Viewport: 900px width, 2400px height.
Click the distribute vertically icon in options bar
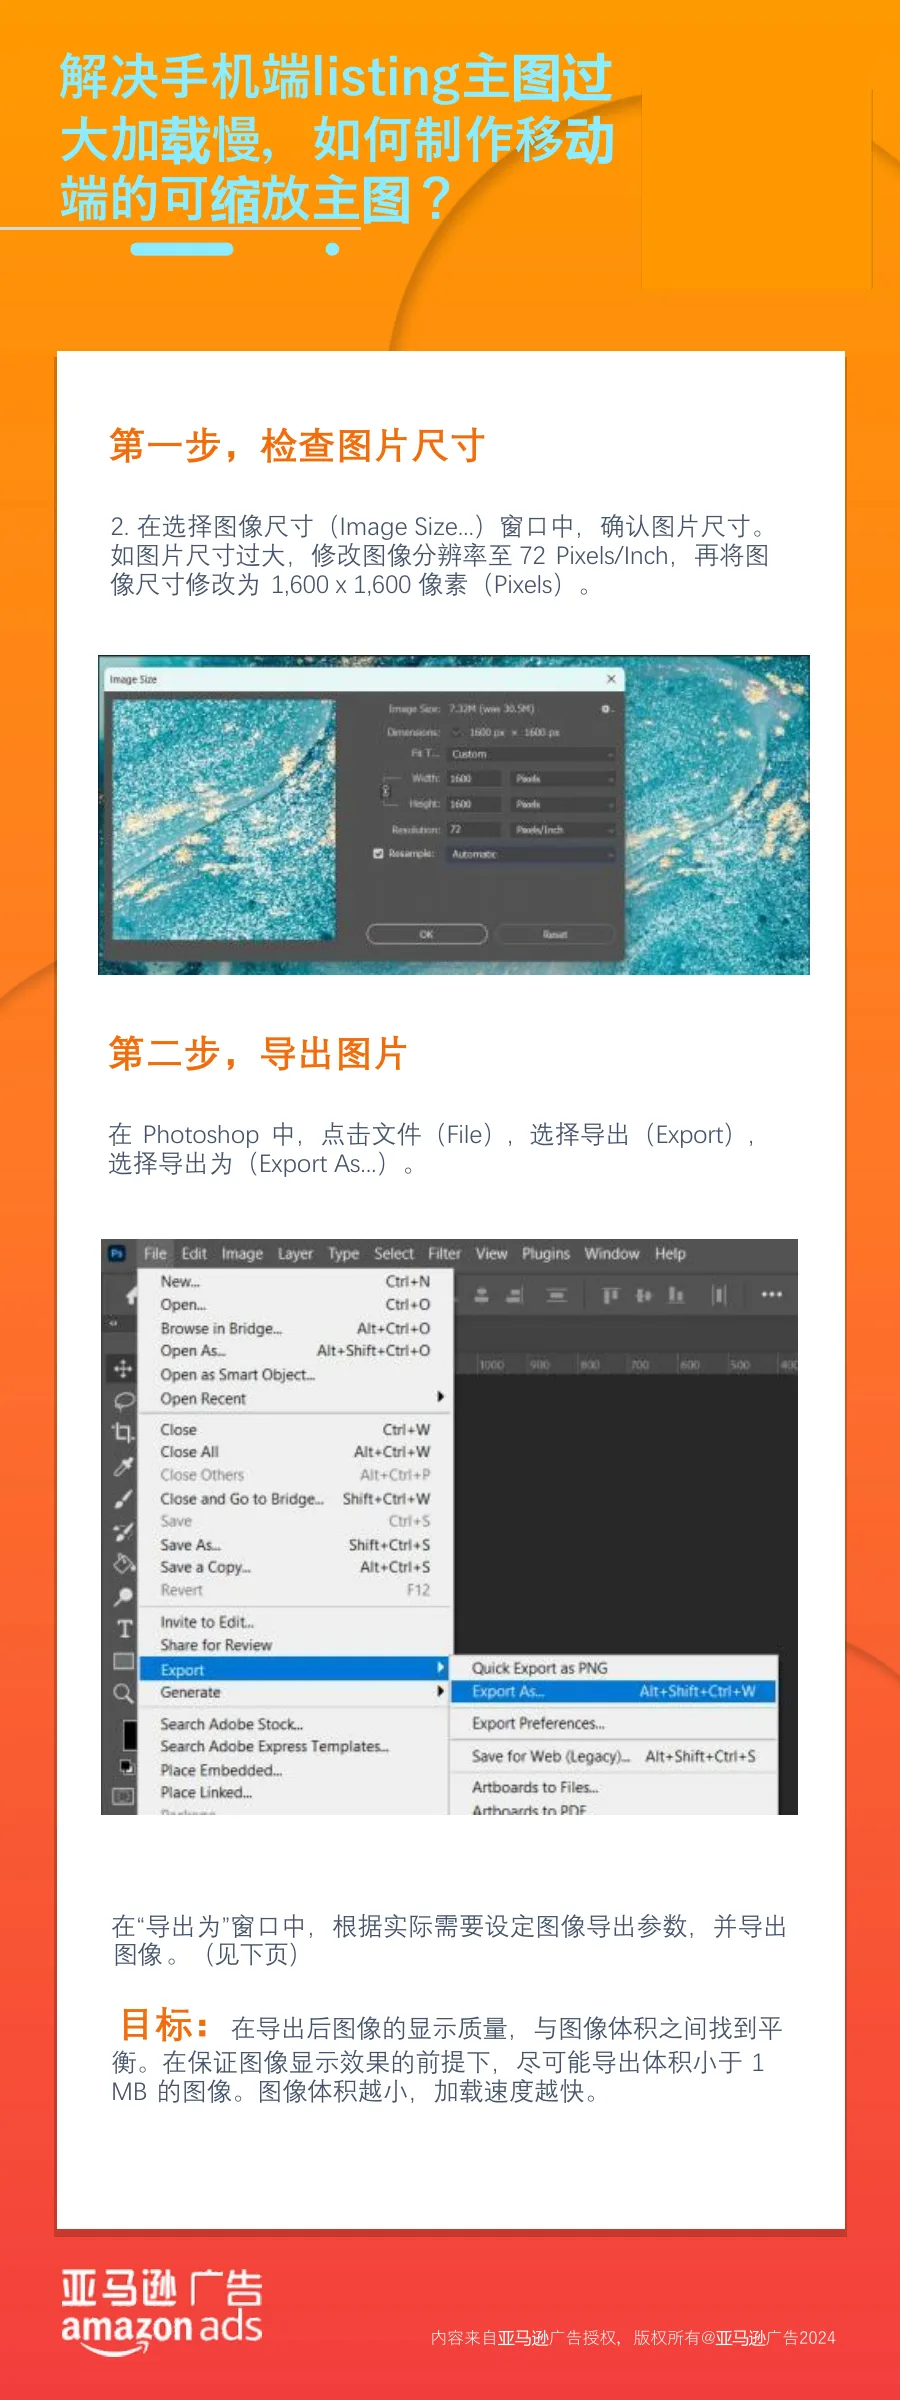coord(557,1295)
